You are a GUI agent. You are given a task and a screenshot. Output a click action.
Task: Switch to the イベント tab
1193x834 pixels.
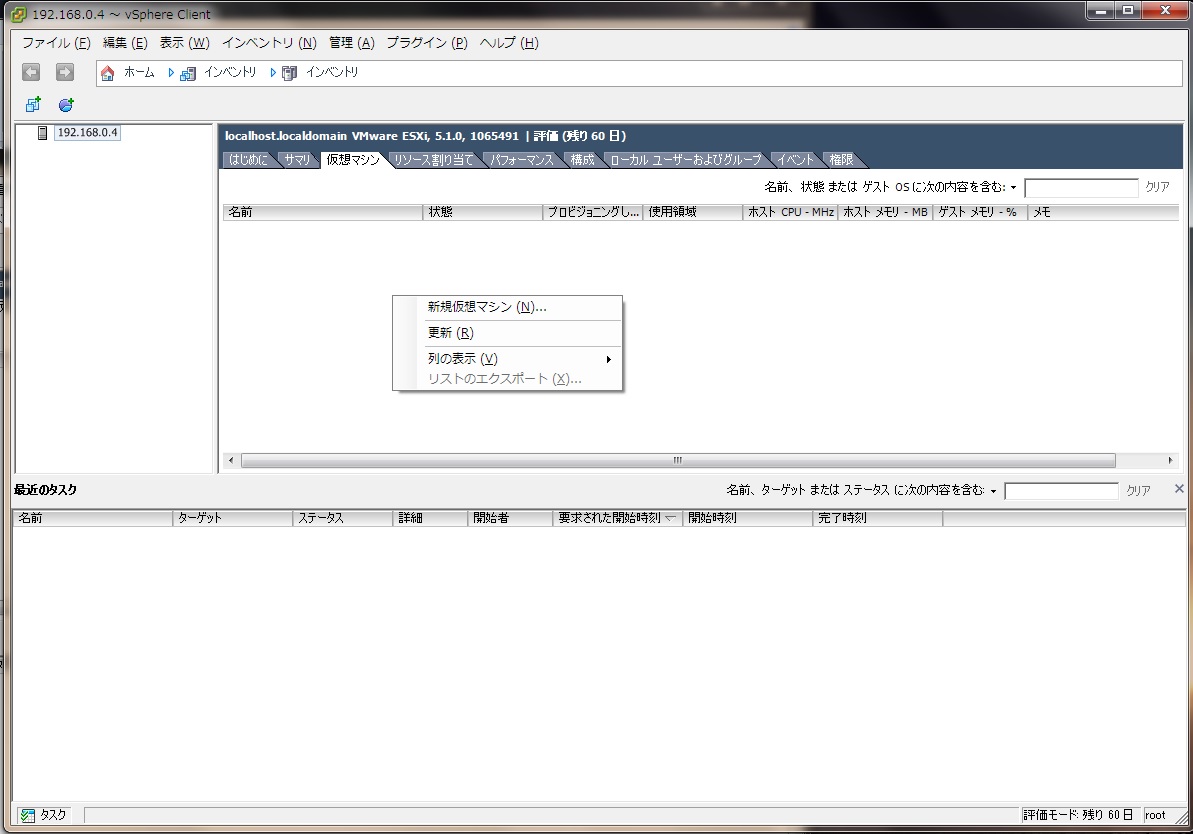795,160
